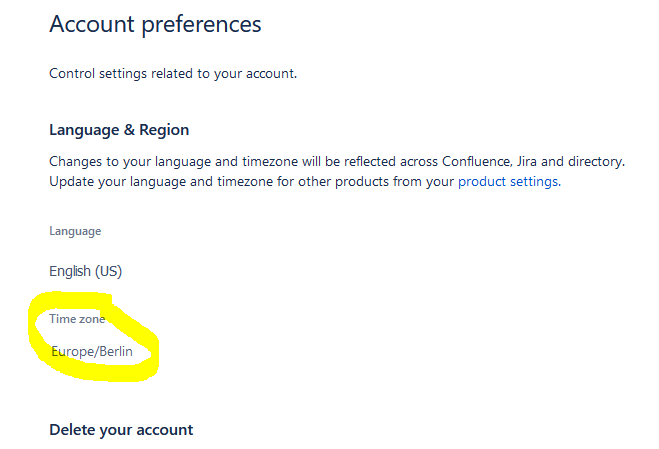The image size is (659, 449).
Task: Click the Account preferences page title
Action: coord(155,24)
